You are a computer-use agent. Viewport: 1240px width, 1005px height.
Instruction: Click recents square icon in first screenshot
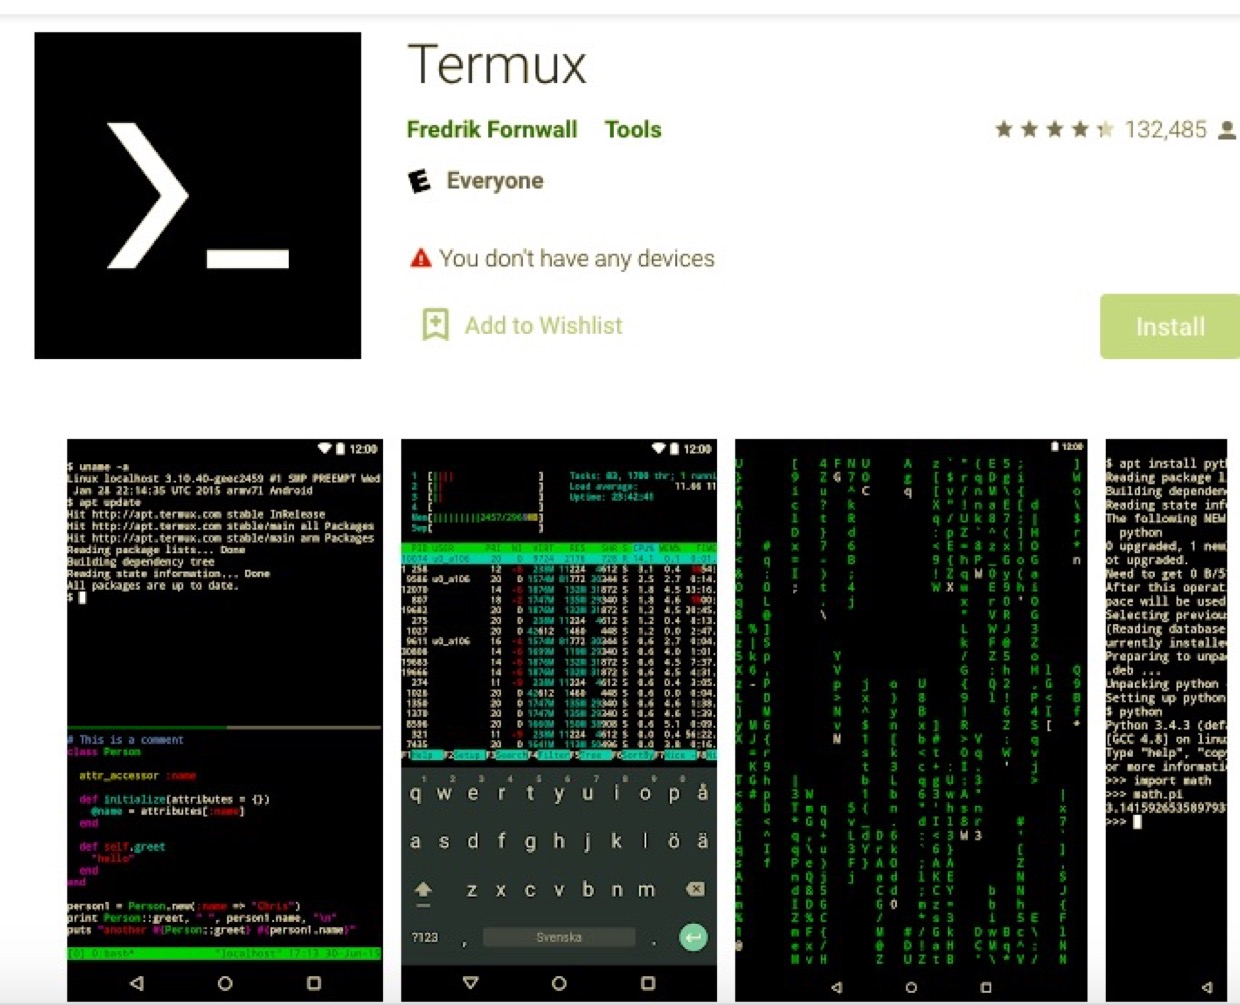pos(314,983)
